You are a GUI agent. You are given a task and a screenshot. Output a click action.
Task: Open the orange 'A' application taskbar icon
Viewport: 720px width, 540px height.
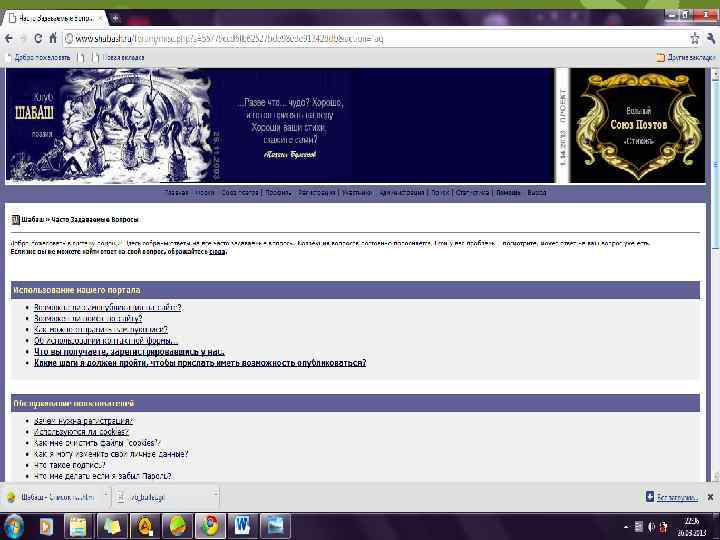145,526
